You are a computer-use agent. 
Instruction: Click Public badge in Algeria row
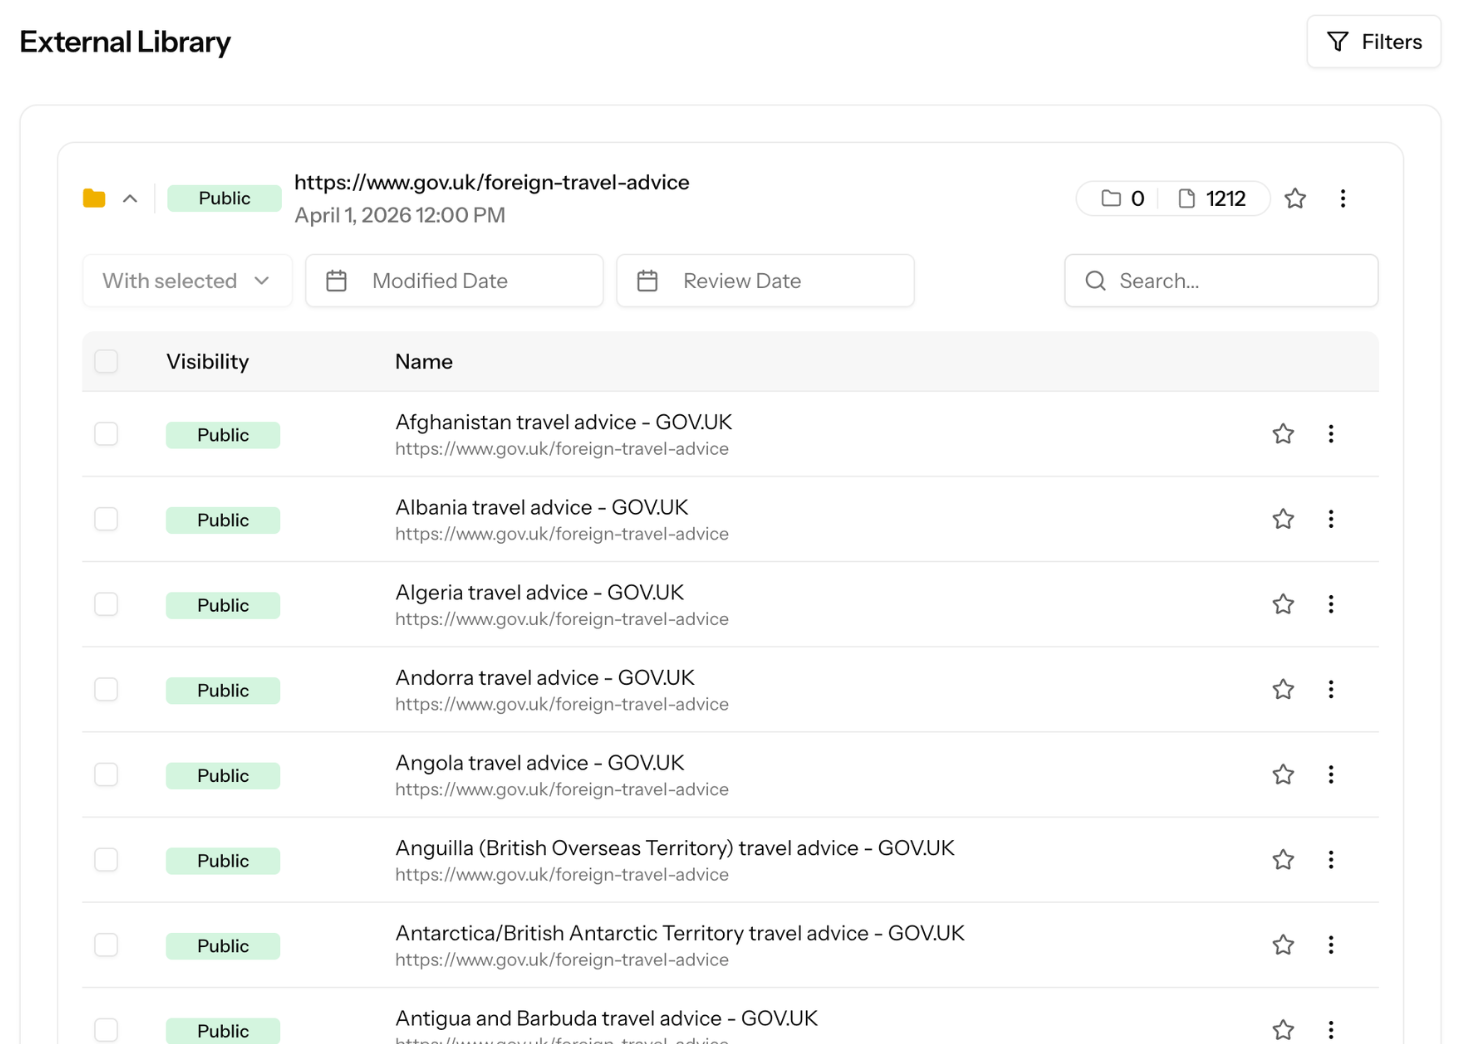[x=223, y=605]
